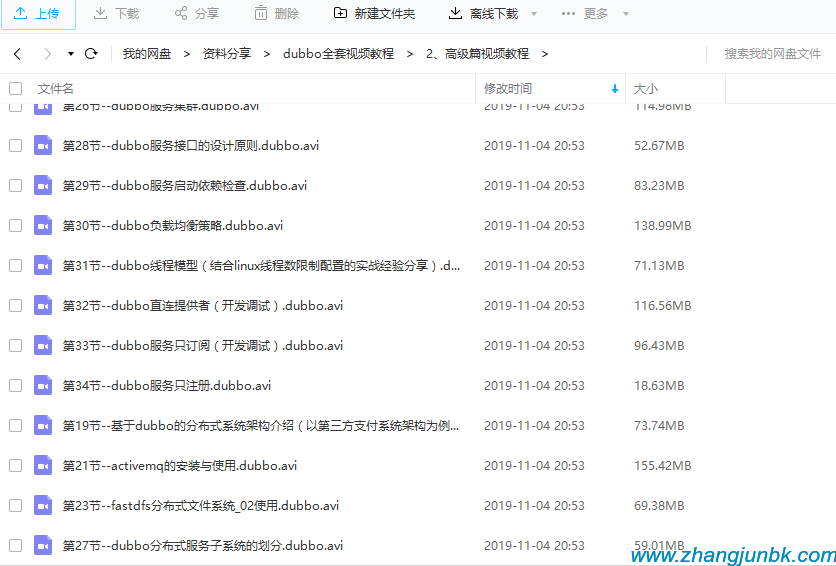Navigate to 我的网盘 breadcrumb
The width and height of the screenshot is (836, 566).
[x=147, y=54]
